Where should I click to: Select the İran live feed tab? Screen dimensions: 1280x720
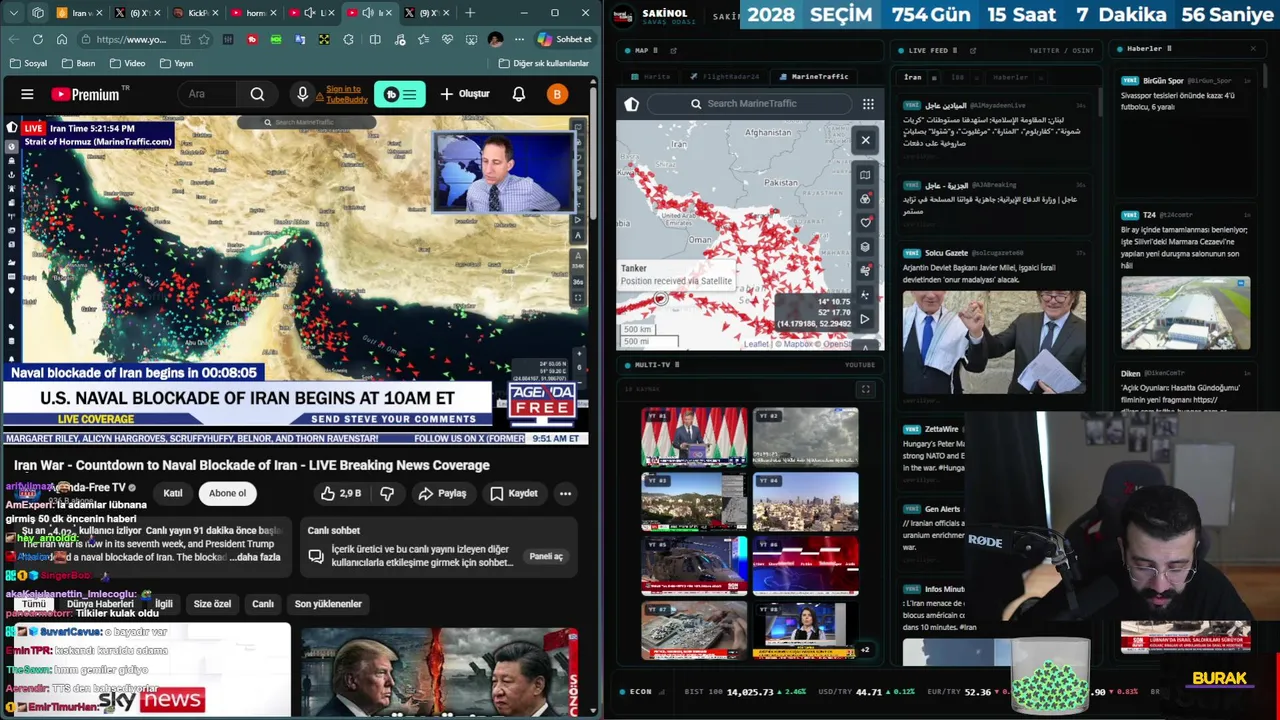click(913, 77)
